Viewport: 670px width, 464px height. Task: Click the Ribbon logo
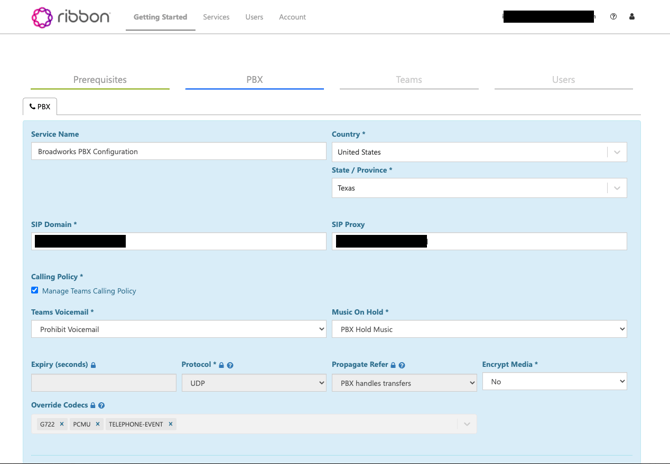pos(71,18)
